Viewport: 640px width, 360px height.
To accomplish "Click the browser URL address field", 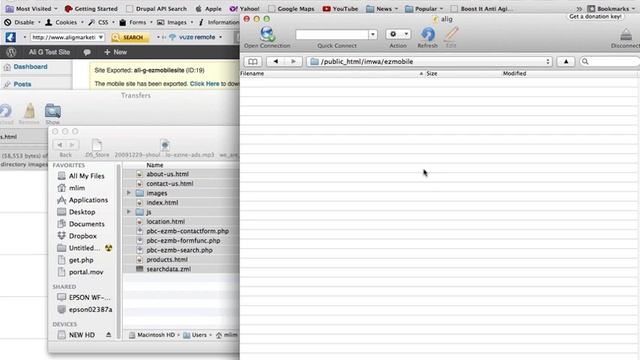I will tap(67, 37).
